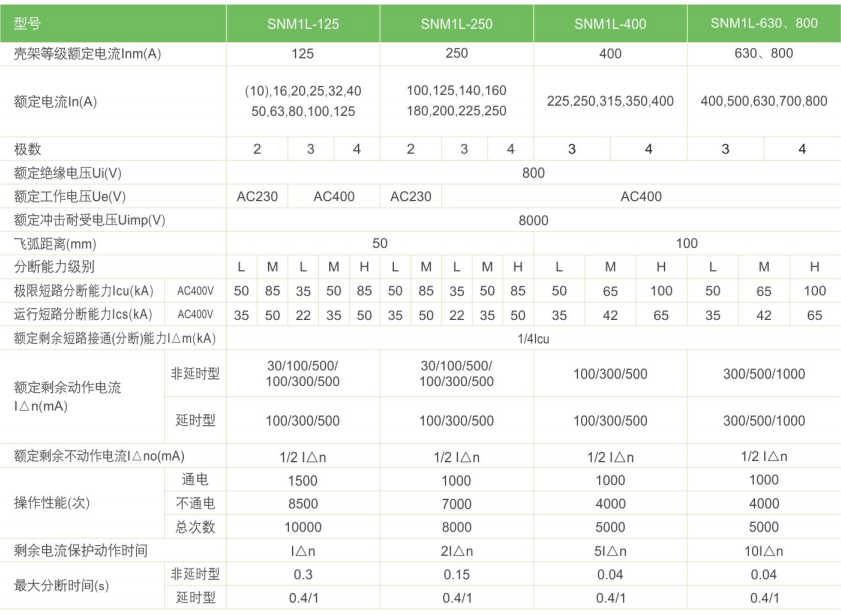Select the "50" arc distance value
The height and width of the screenshot is (615, 841).
pyautogui.click(x=380, y=243)
